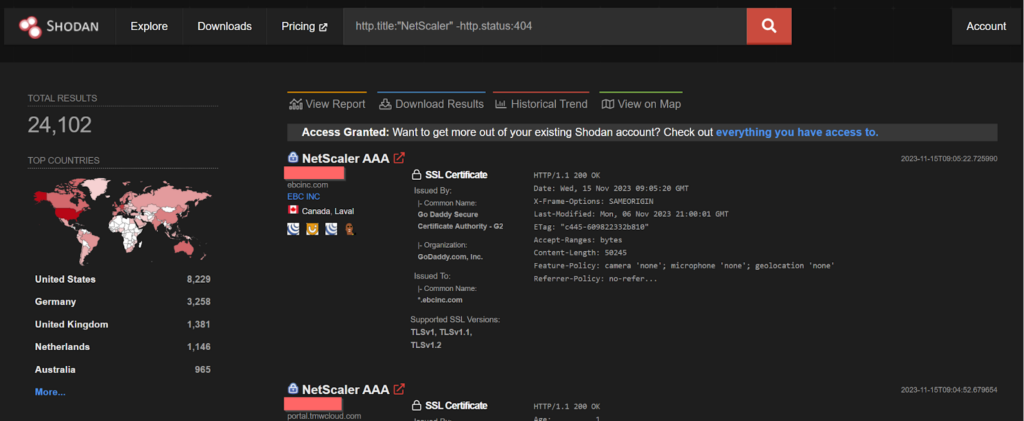Click the orange smiley technology icon
1024x421 pixels.
click(x=312, y=229)
